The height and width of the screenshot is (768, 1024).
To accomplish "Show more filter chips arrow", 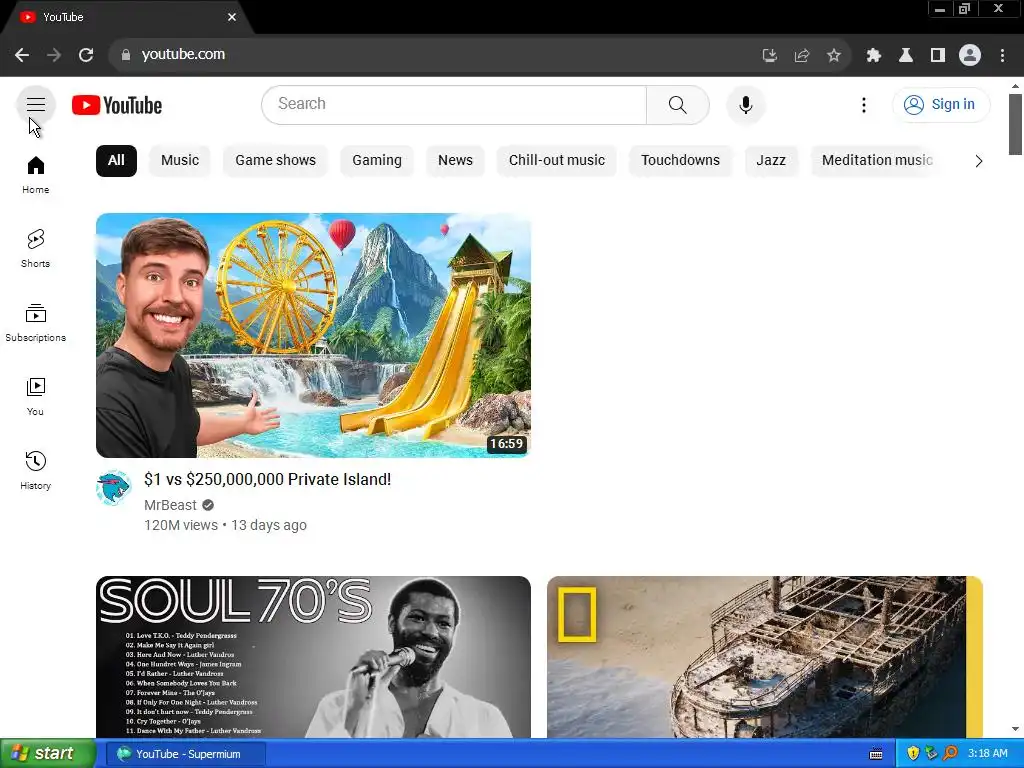I will pos(978,161).
